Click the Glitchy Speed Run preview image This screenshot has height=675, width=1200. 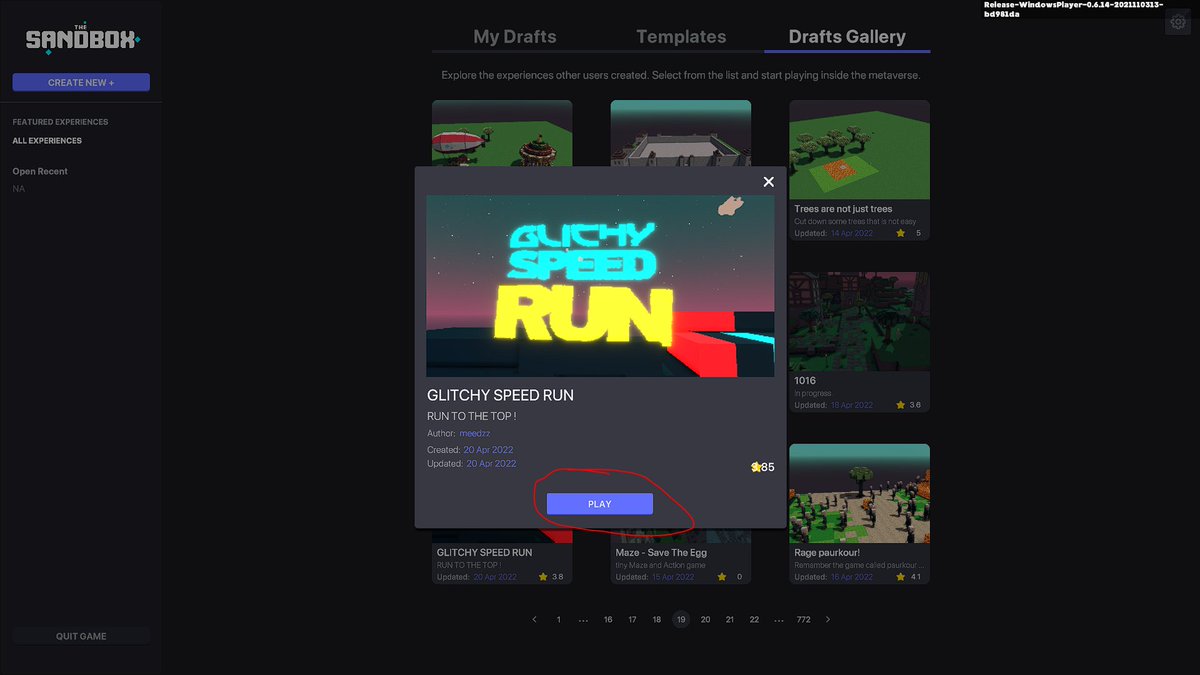(x=600, y=286)
